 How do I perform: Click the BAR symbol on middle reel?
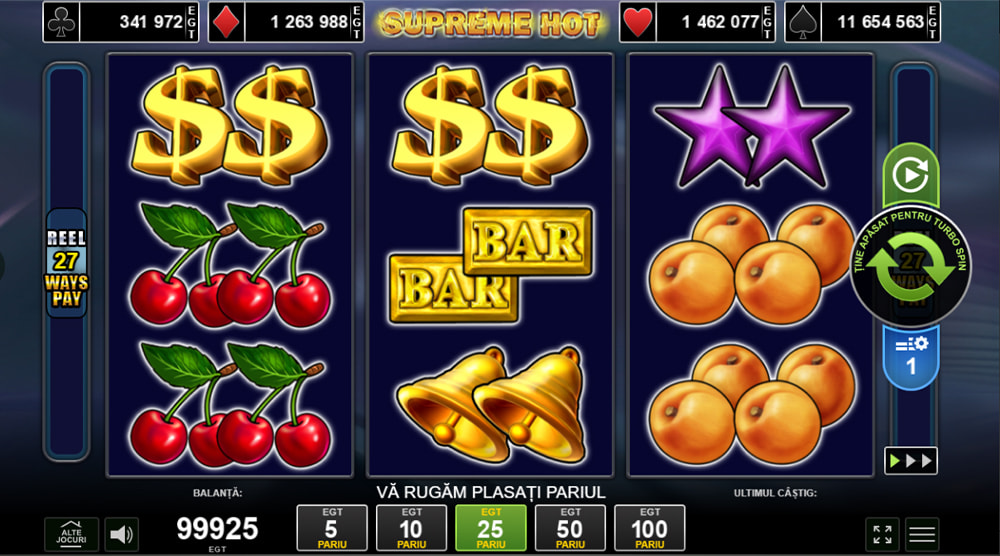490,265
